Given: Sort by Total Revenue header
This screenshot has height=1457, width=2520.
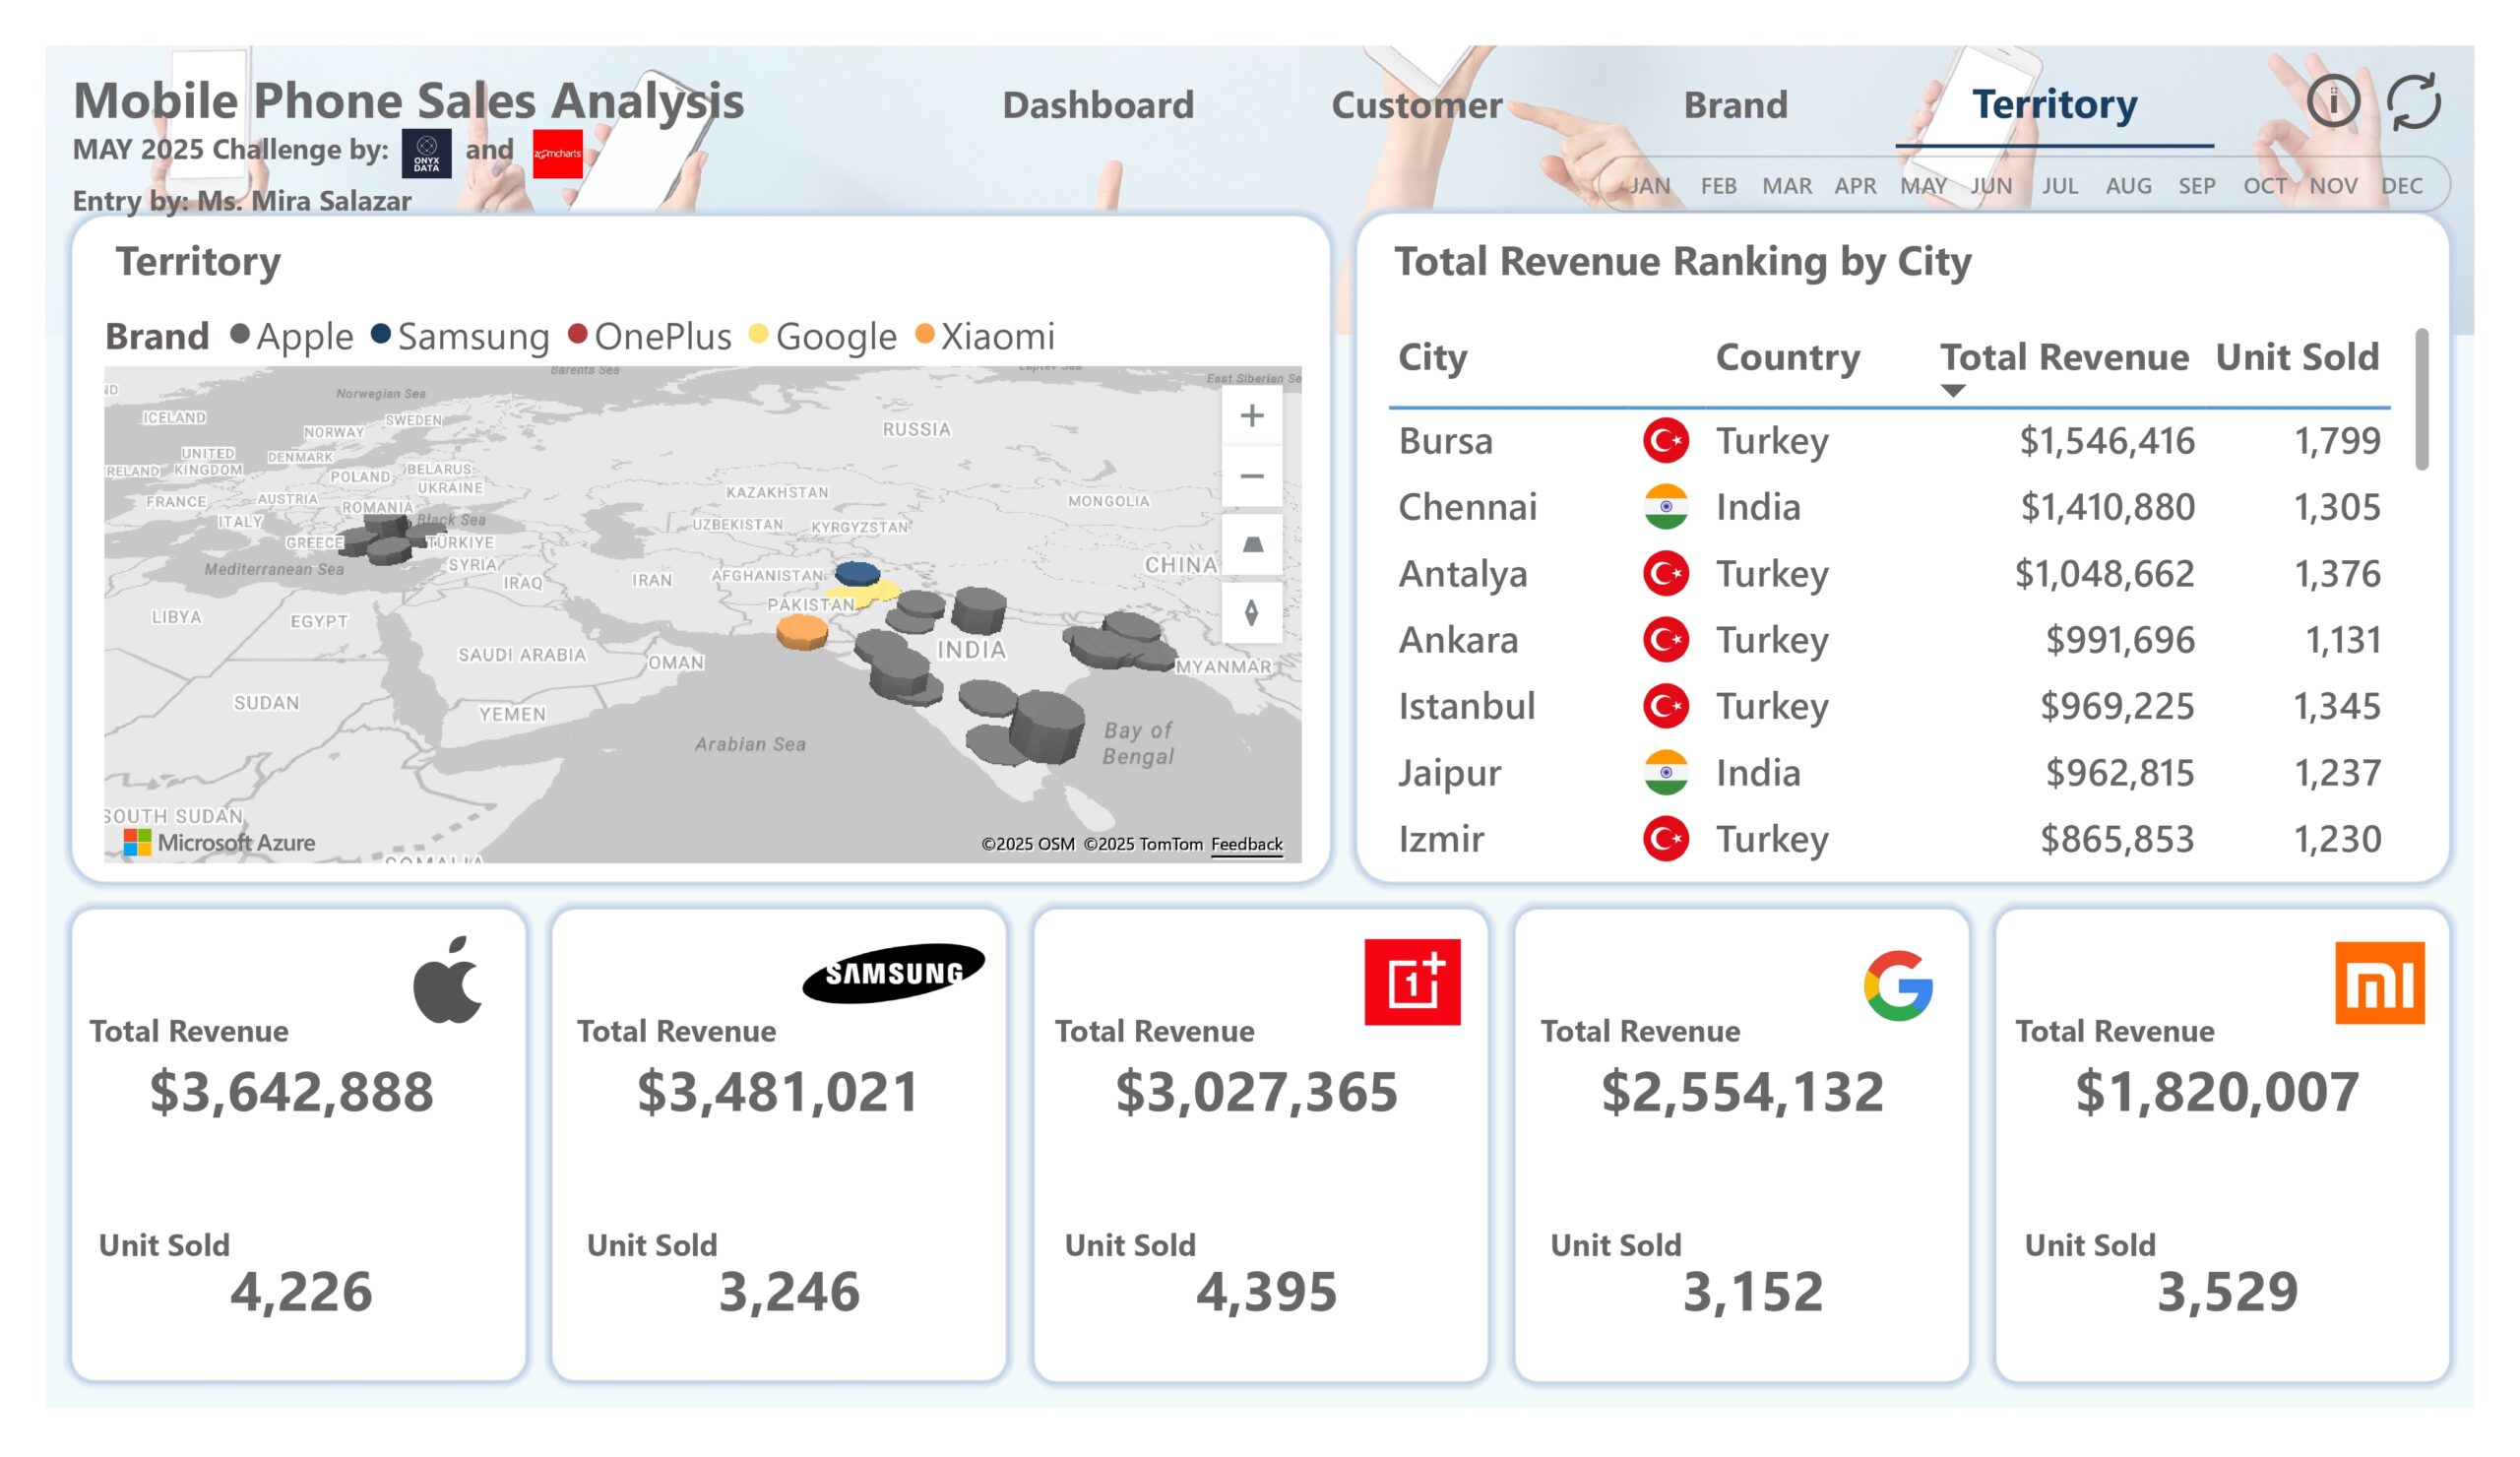Looking at the screenshot, I should tap(2064, 358).
